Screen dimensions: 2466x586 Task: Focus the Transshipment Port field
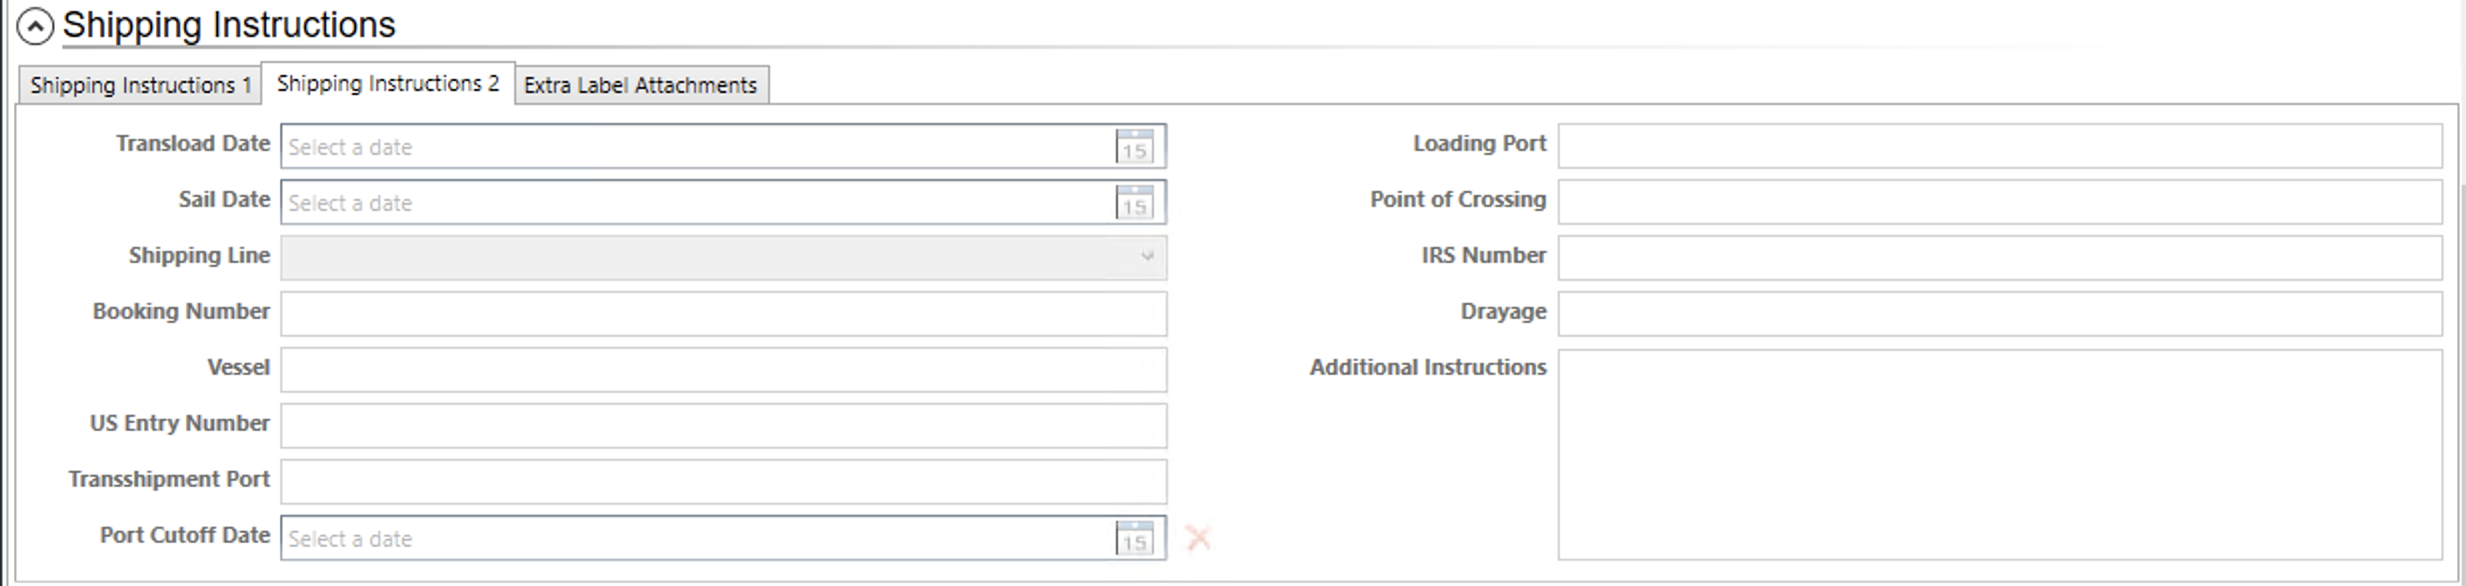tap(722, 482)
